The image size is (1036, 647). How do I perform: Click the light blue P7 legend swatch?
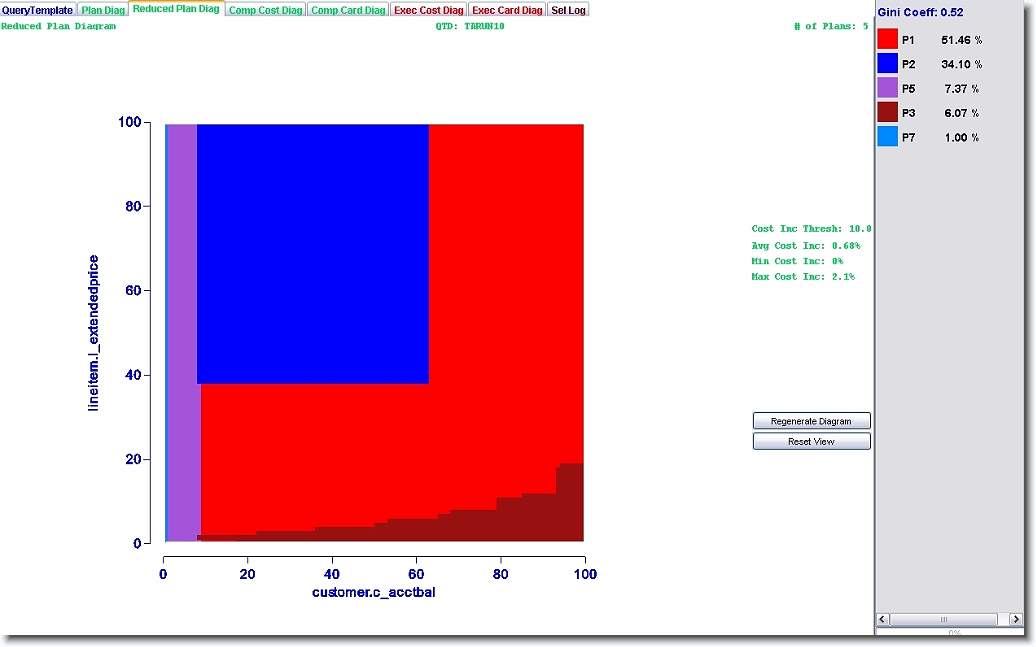click(887, 137)
